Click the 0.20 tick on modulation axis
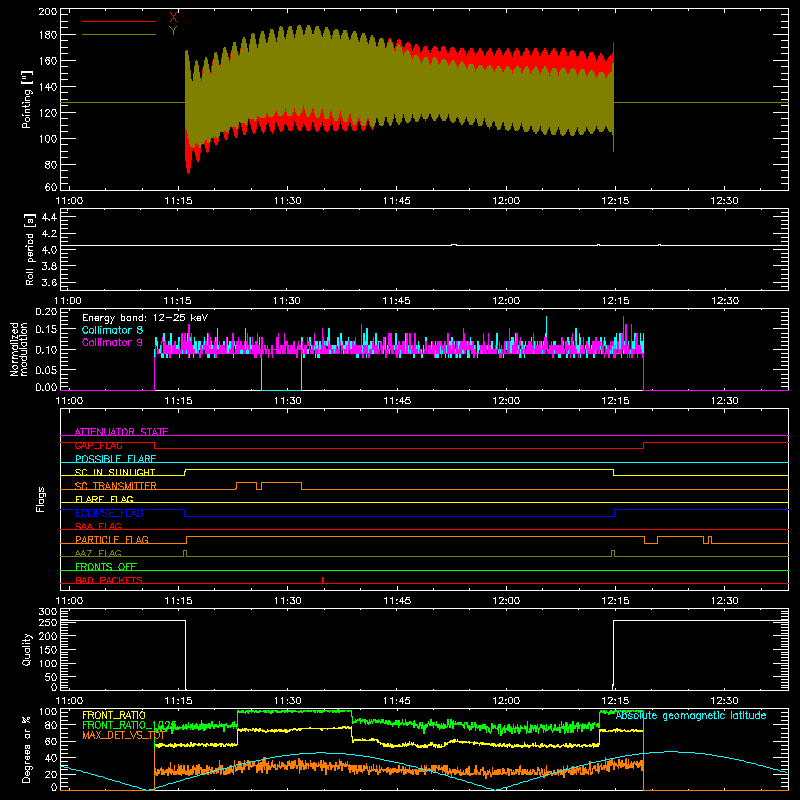This screenshot has width=800, height=800. click(46, 312)
